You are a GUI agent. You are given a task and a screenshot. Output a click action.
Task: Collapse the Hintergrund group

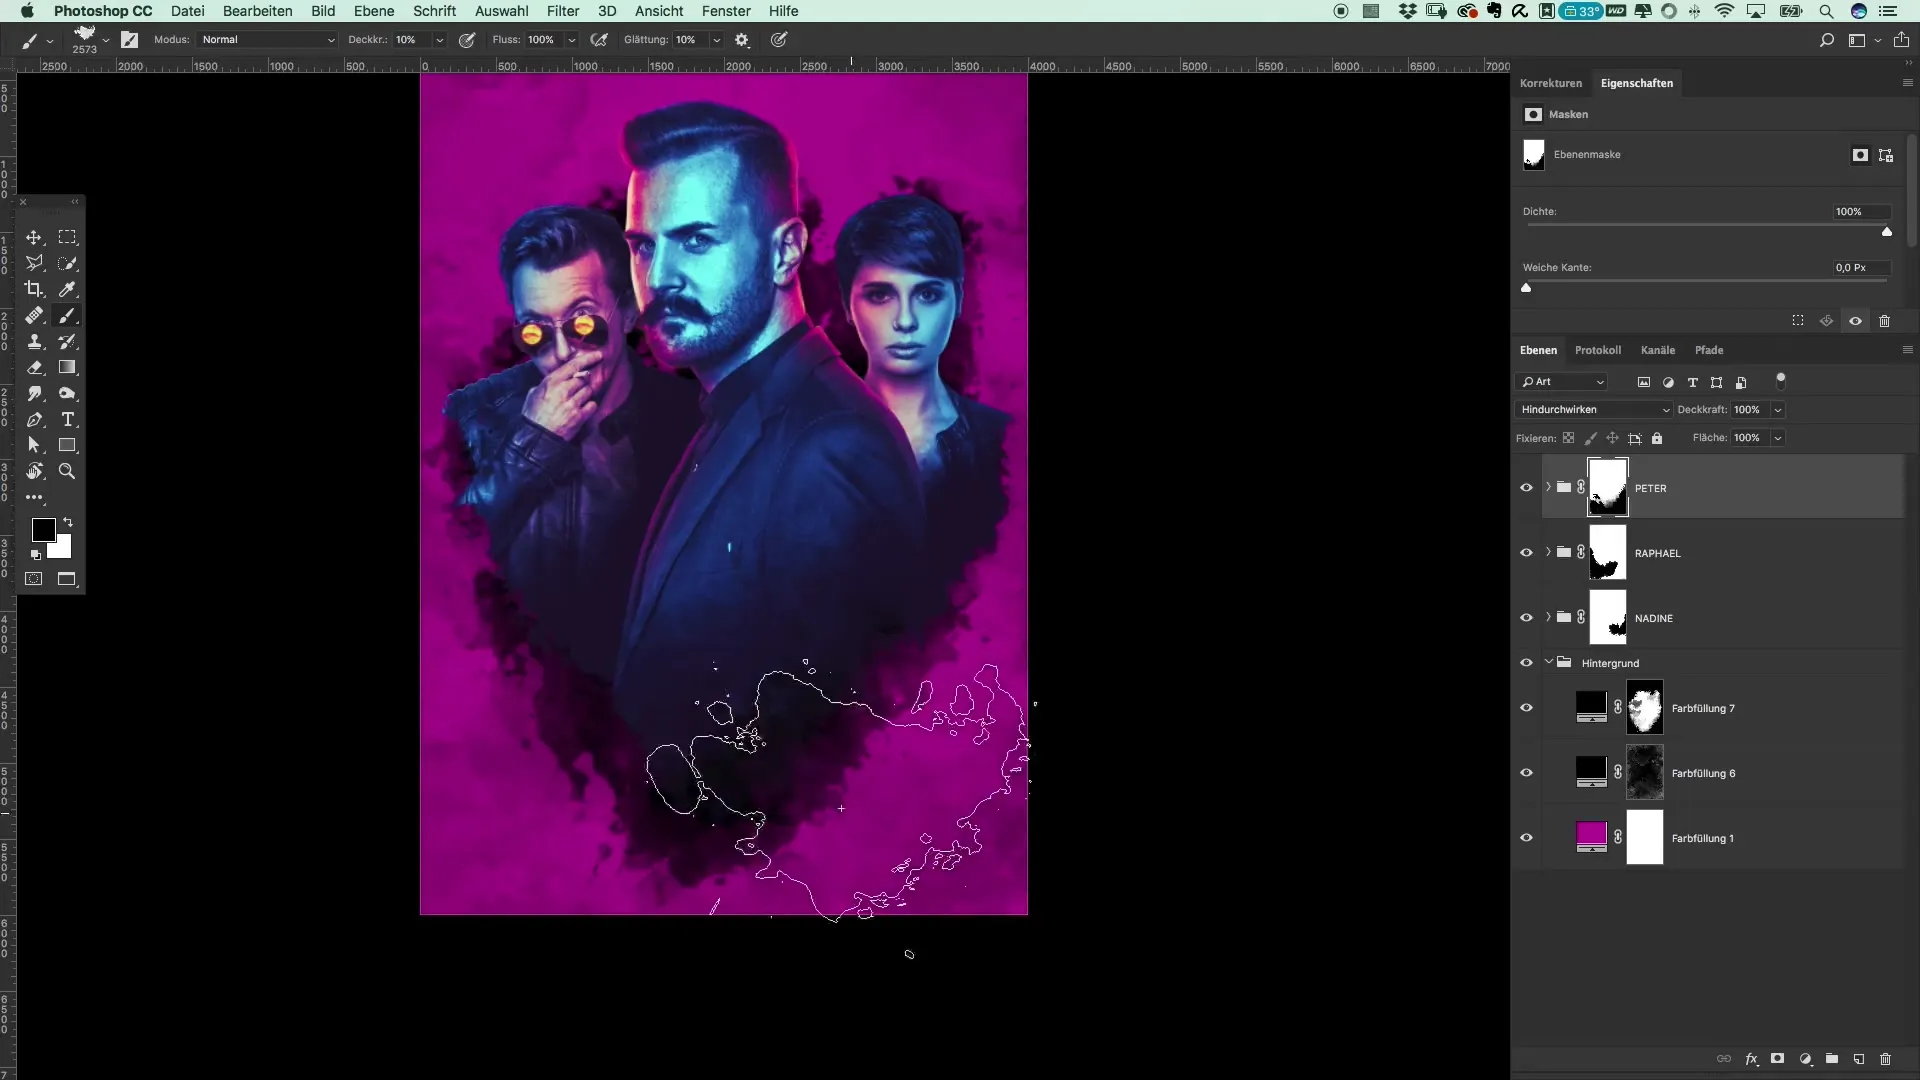(x=1548, y=662)
